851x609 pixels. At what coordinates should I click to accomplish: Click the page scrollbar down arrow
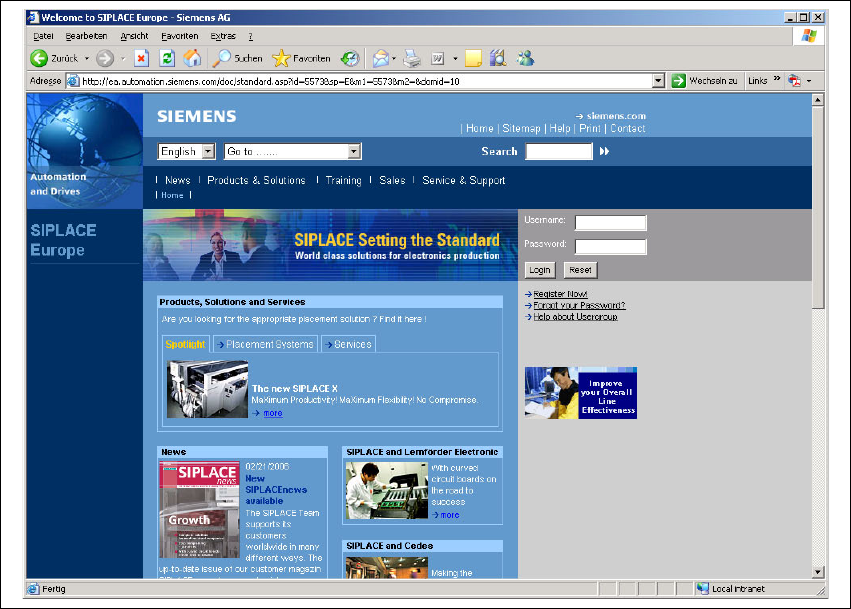click(818, 572)
